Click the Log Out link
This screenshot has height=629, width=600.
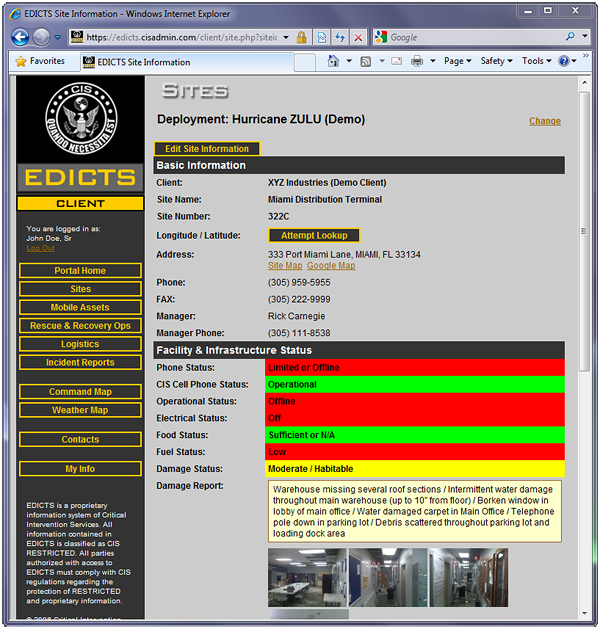coord(40,248)
